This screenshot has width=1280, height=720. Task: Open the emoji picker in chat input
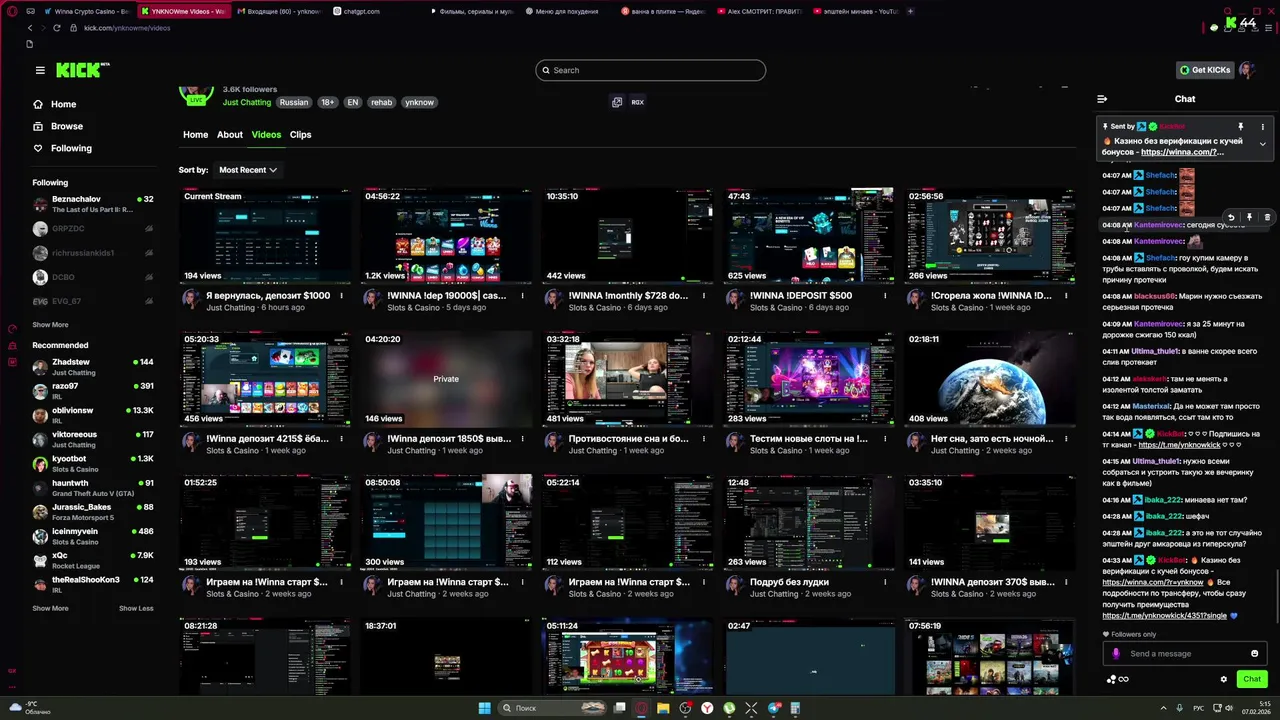pos(1255,653)
